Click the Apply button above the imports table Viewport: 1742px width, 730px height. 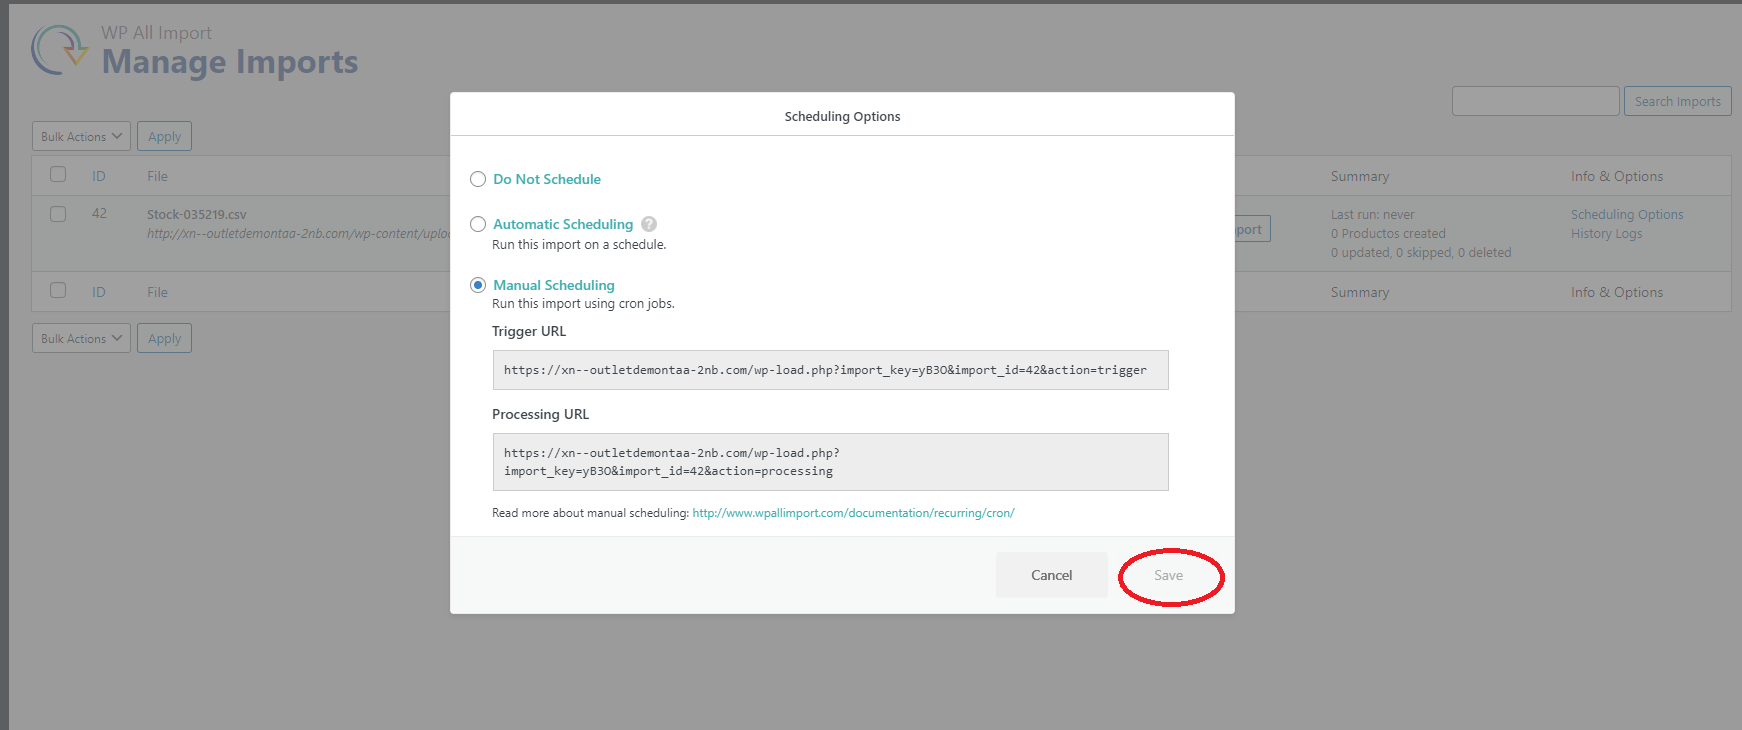164,136
